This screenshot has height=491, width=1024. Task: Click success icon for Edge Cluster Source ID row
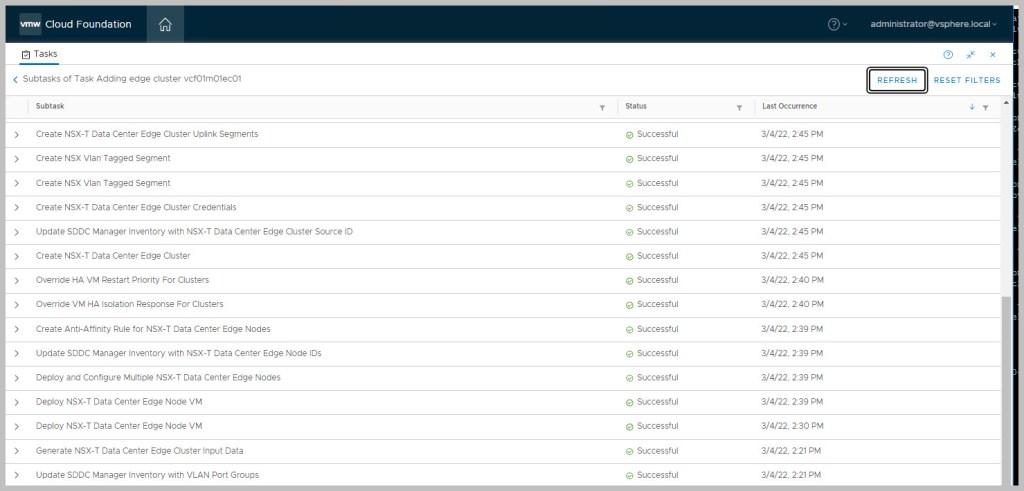coord(630,232)
